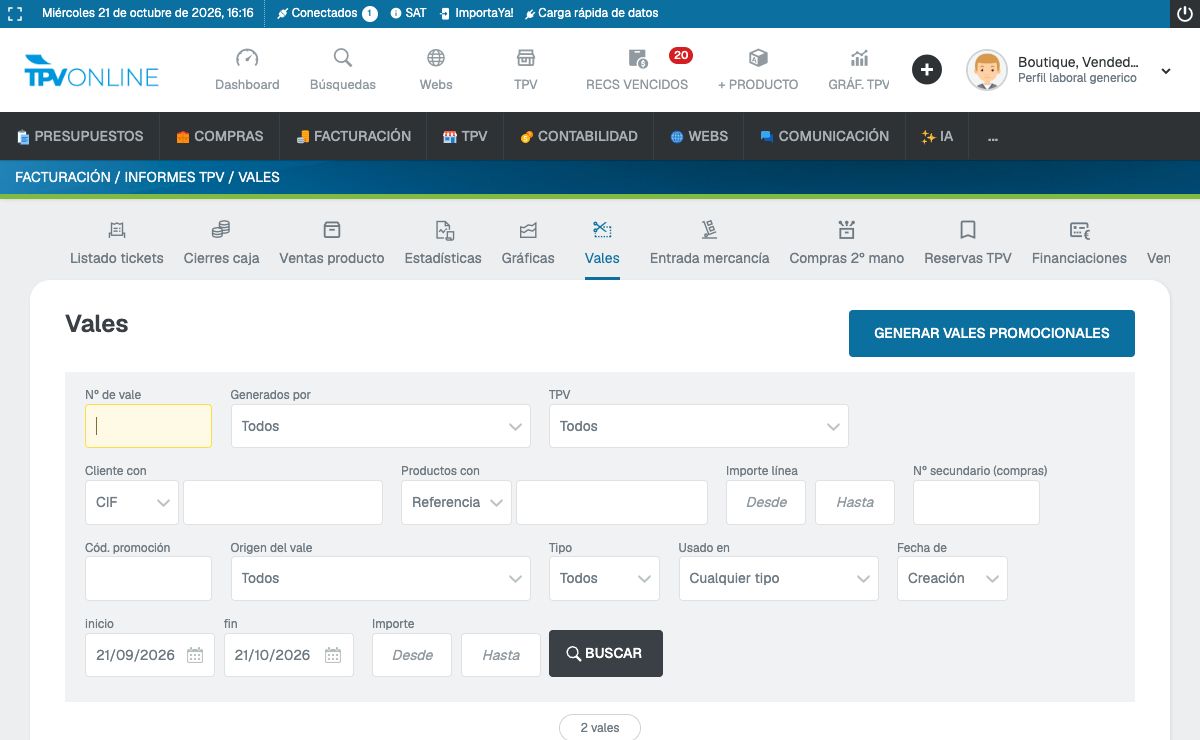Expand the user profile menu chevron
The height and width of the screenshot is (740, 1200).
[1166, 71]
